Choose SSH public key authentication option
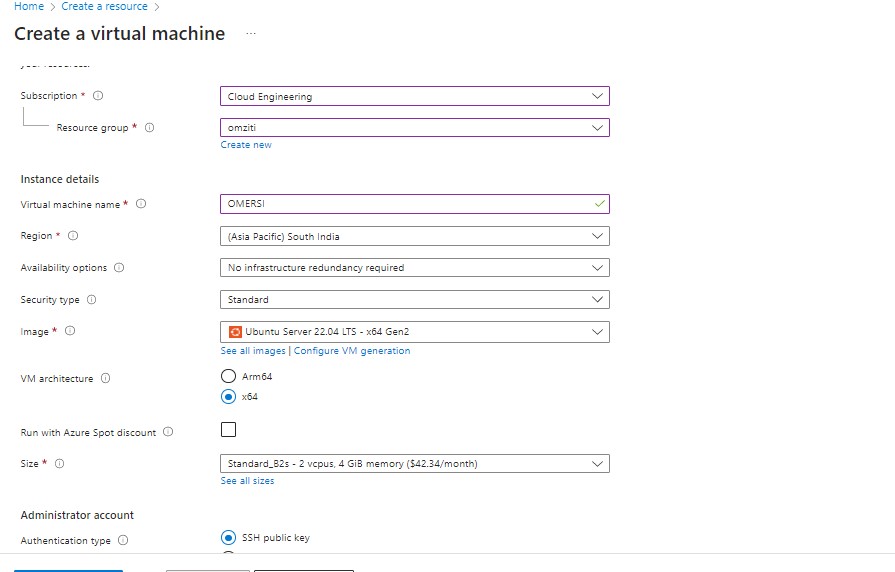The image size is (895, 572). 228,538
